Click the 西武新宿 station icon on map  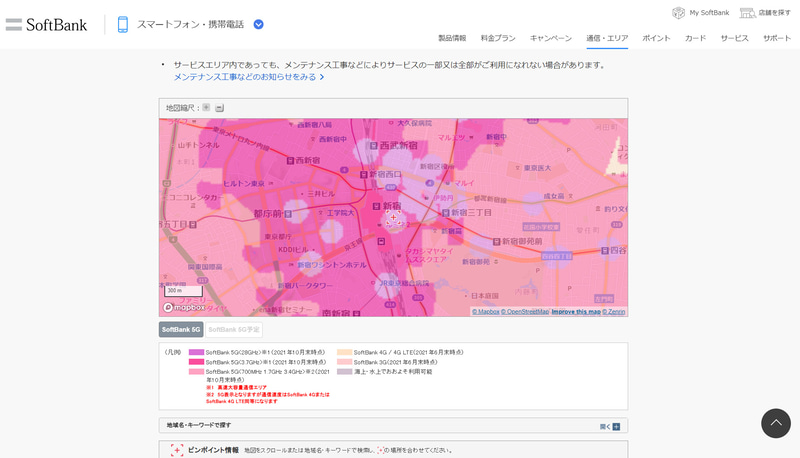(373, 146)
